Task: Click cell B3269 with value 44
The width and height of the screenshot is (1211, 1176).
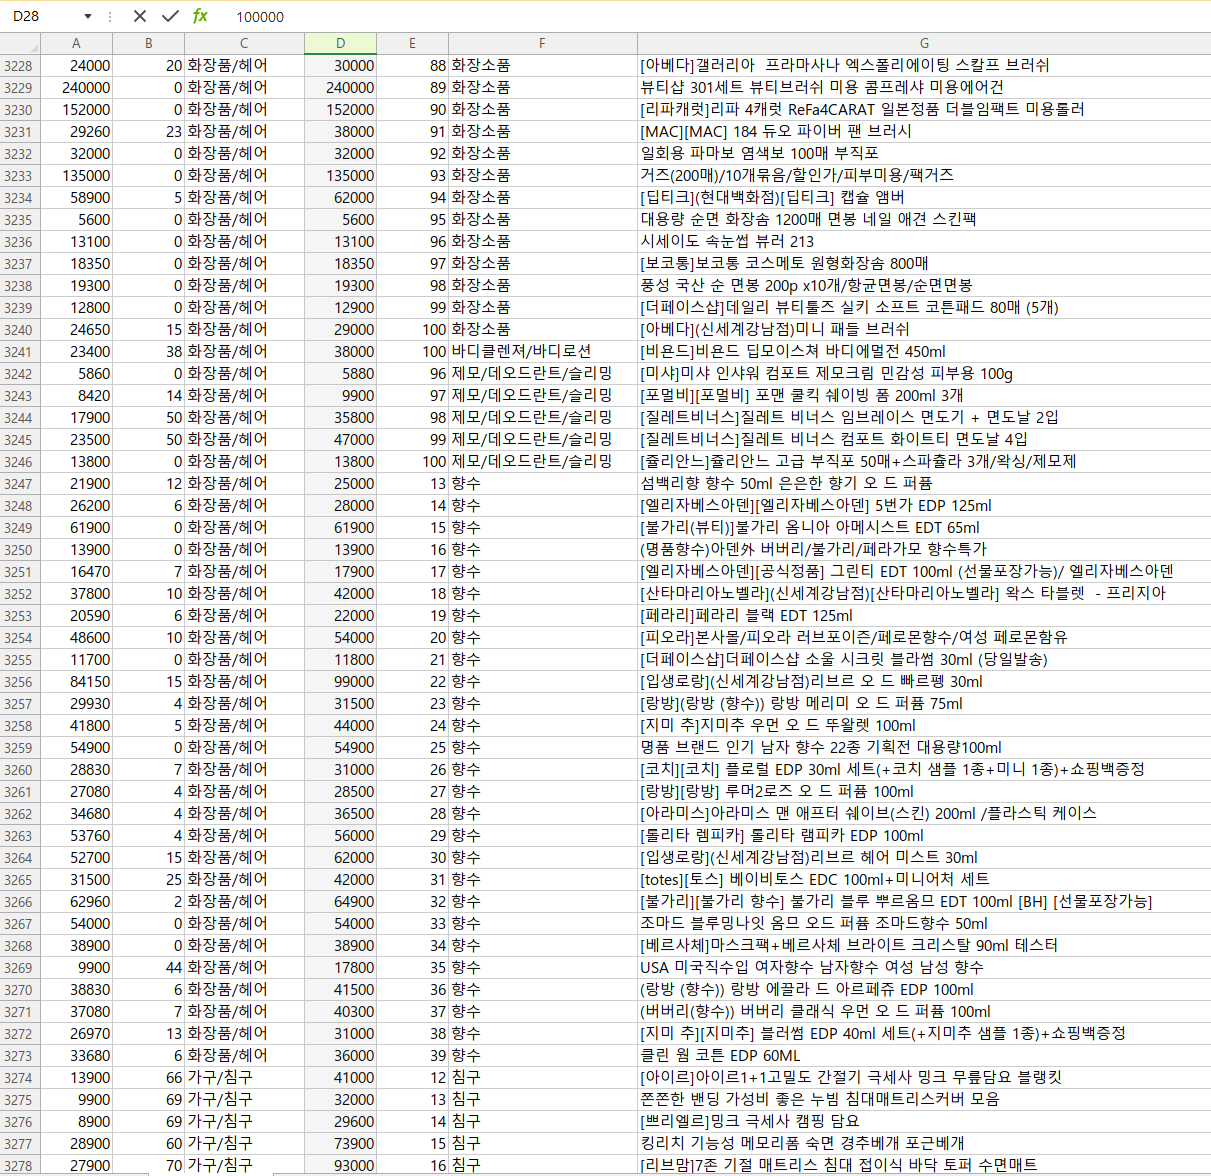Action: pyautogui.click(x=148, y=967)
